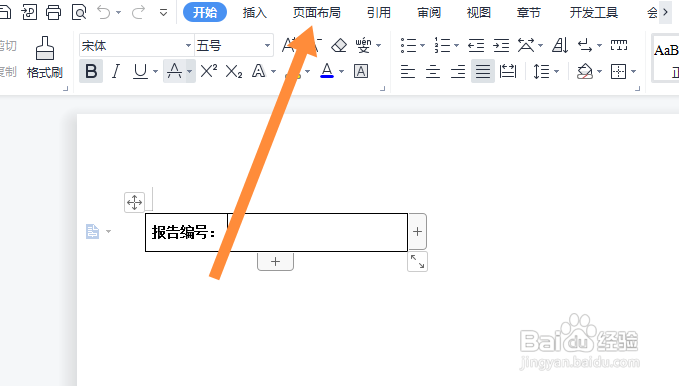This screenshot has height=386, width=679.
Task: Expand strikethrough options dropdown
Action: 190,71
